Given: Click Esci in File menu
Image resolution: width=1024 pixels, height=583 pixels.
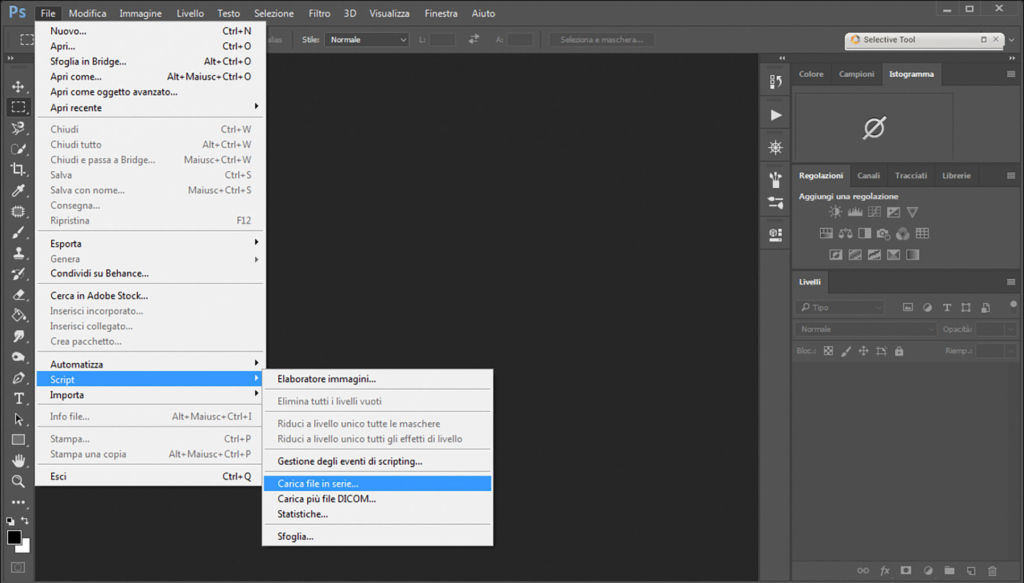Looking at the screenshot, I should point(150,477).
